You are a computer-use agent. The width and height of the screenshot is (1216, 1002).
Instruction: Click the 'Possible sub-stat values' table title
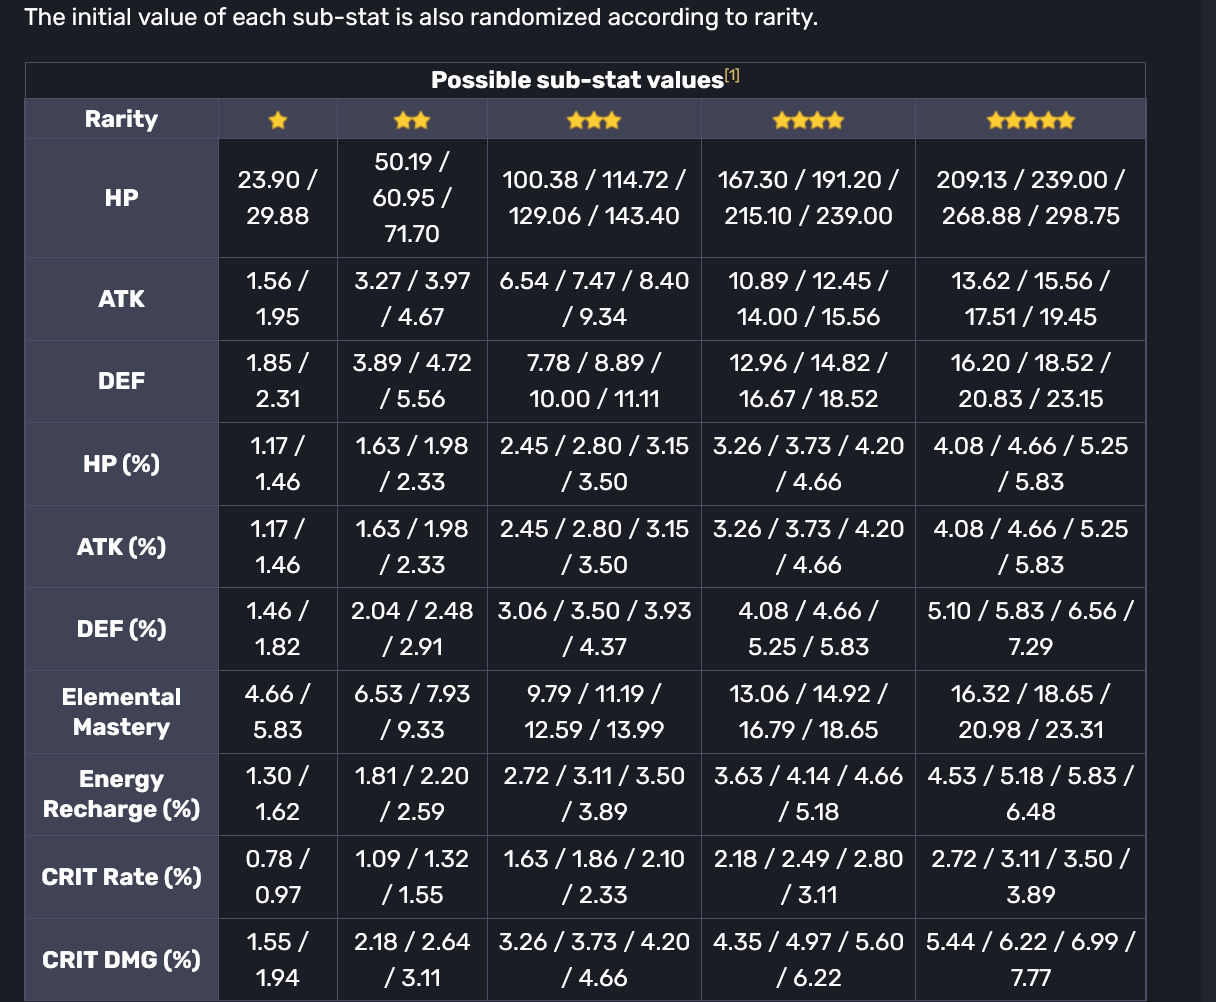577,80
